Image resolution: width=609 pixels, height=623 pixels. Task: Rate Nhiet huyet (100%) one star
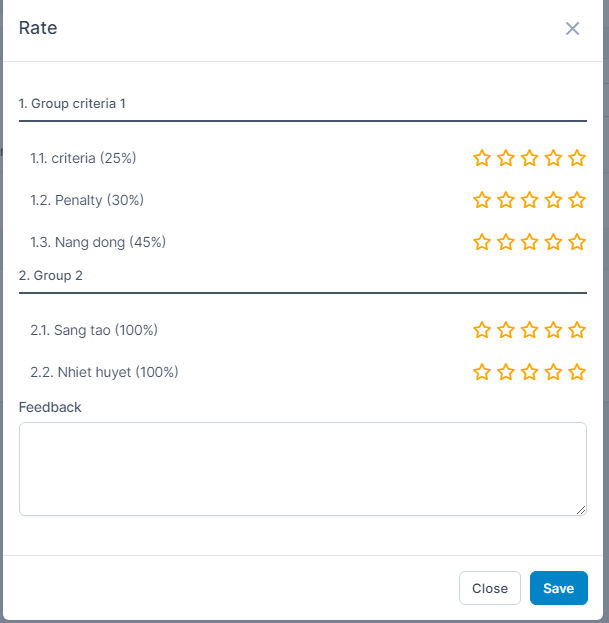[x=482, y=372]
